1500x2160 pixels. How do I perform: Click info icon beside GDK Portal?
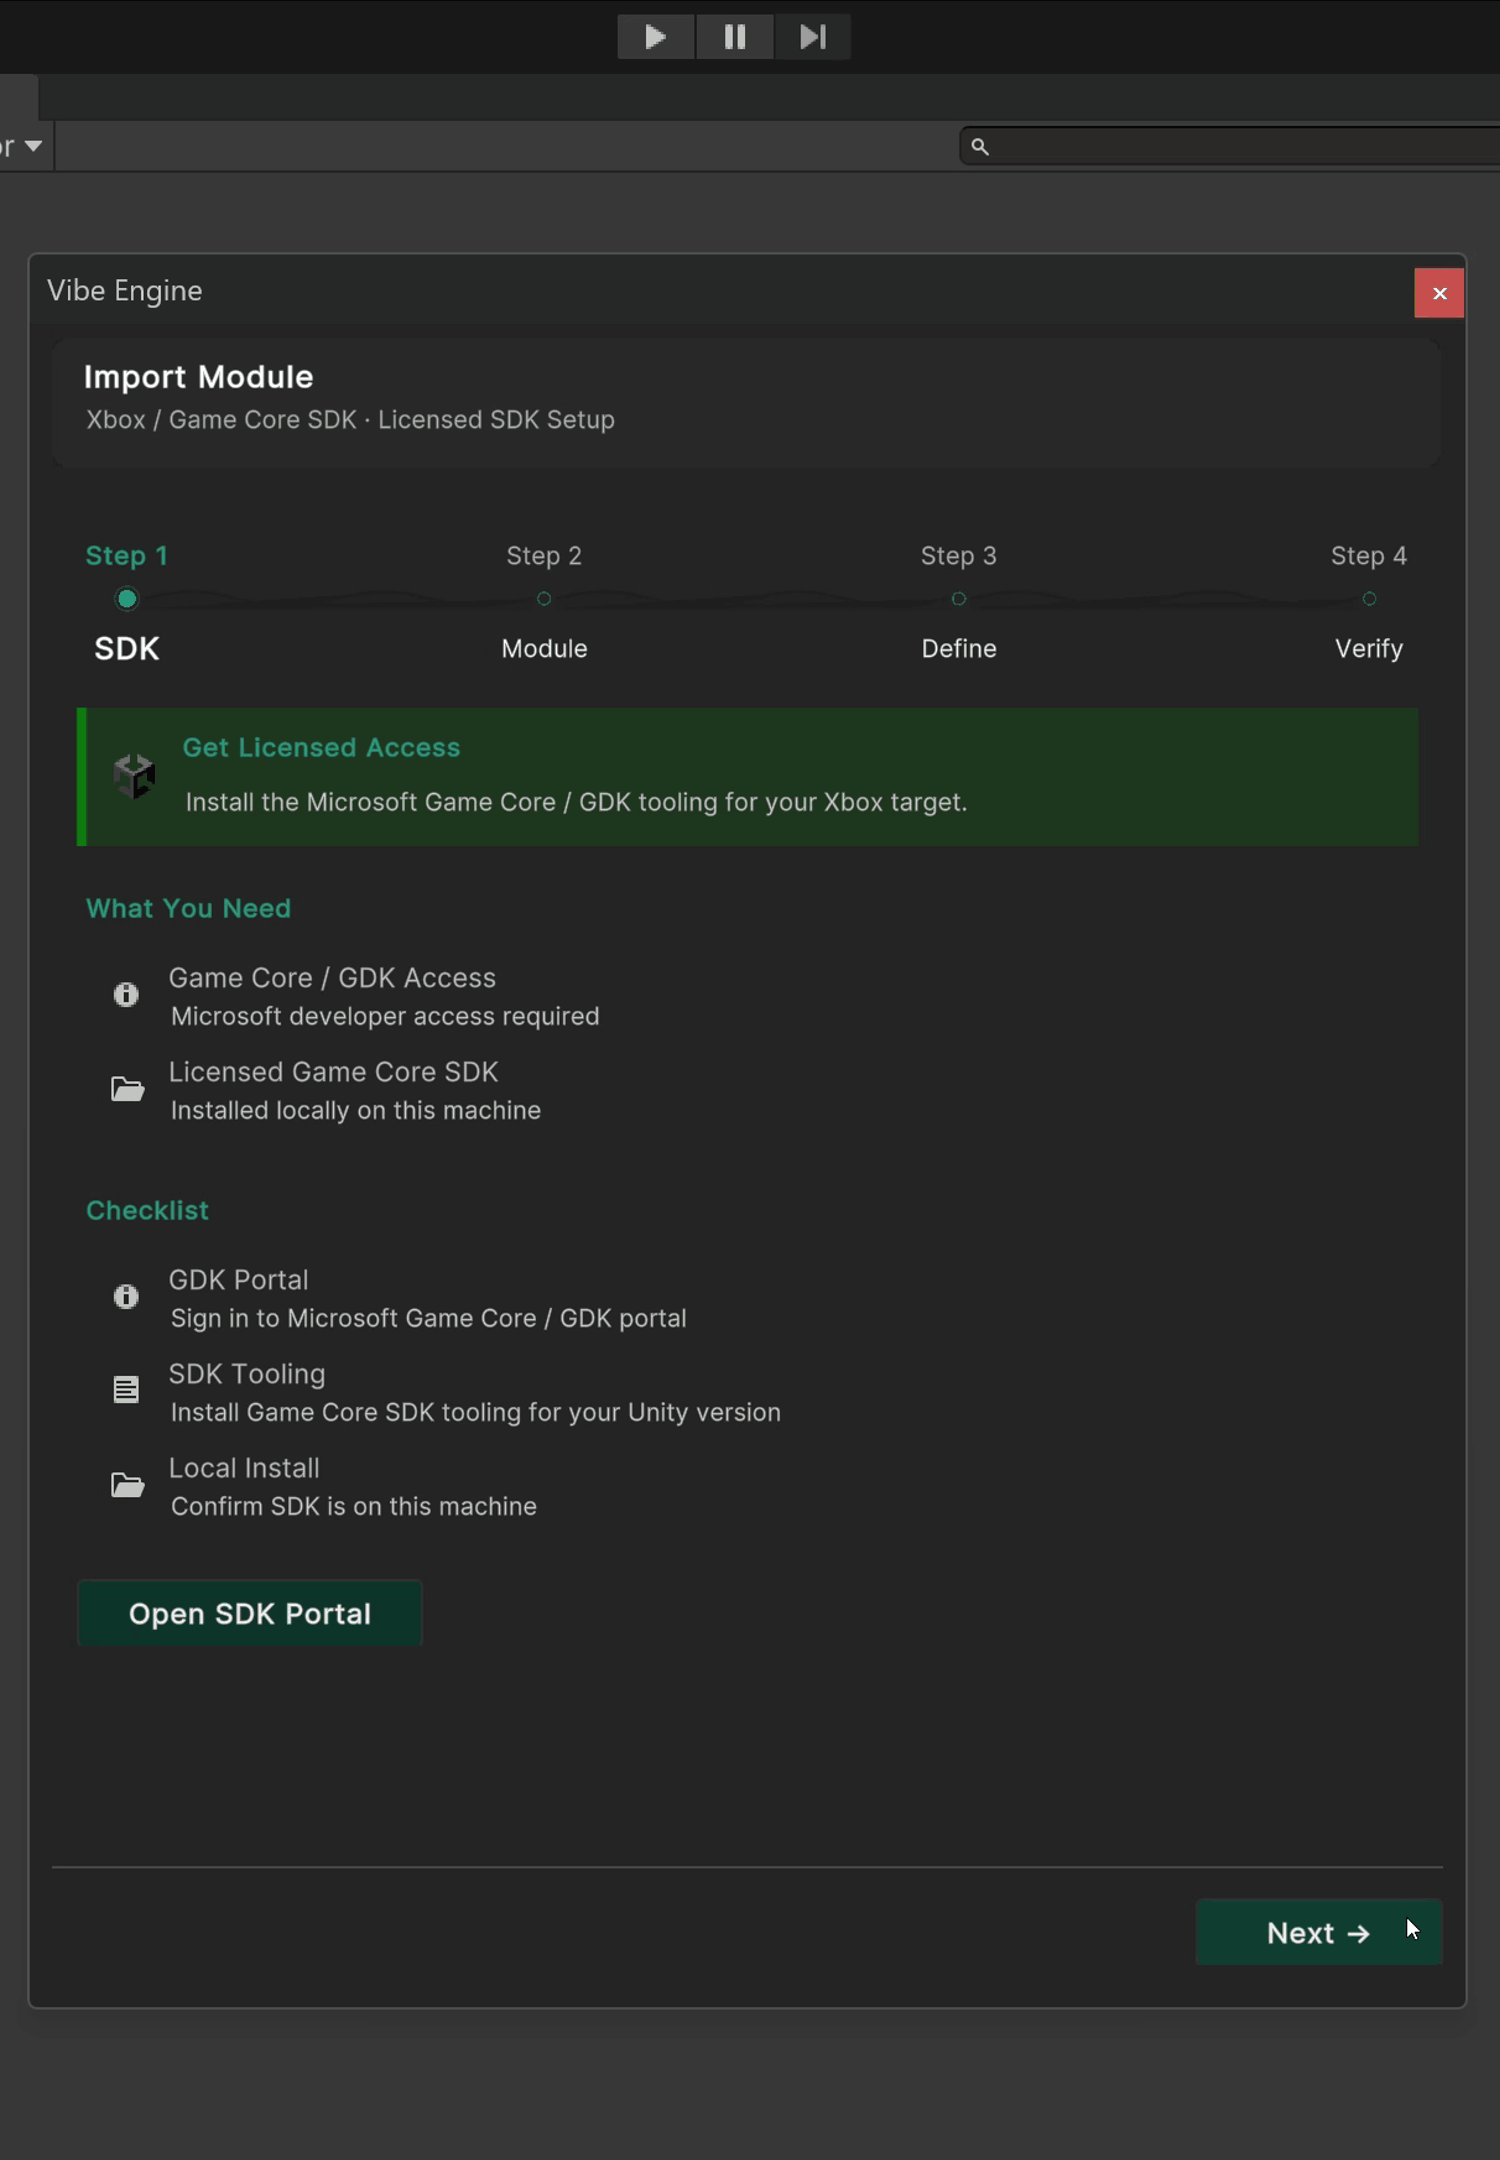click(126, 1296)
